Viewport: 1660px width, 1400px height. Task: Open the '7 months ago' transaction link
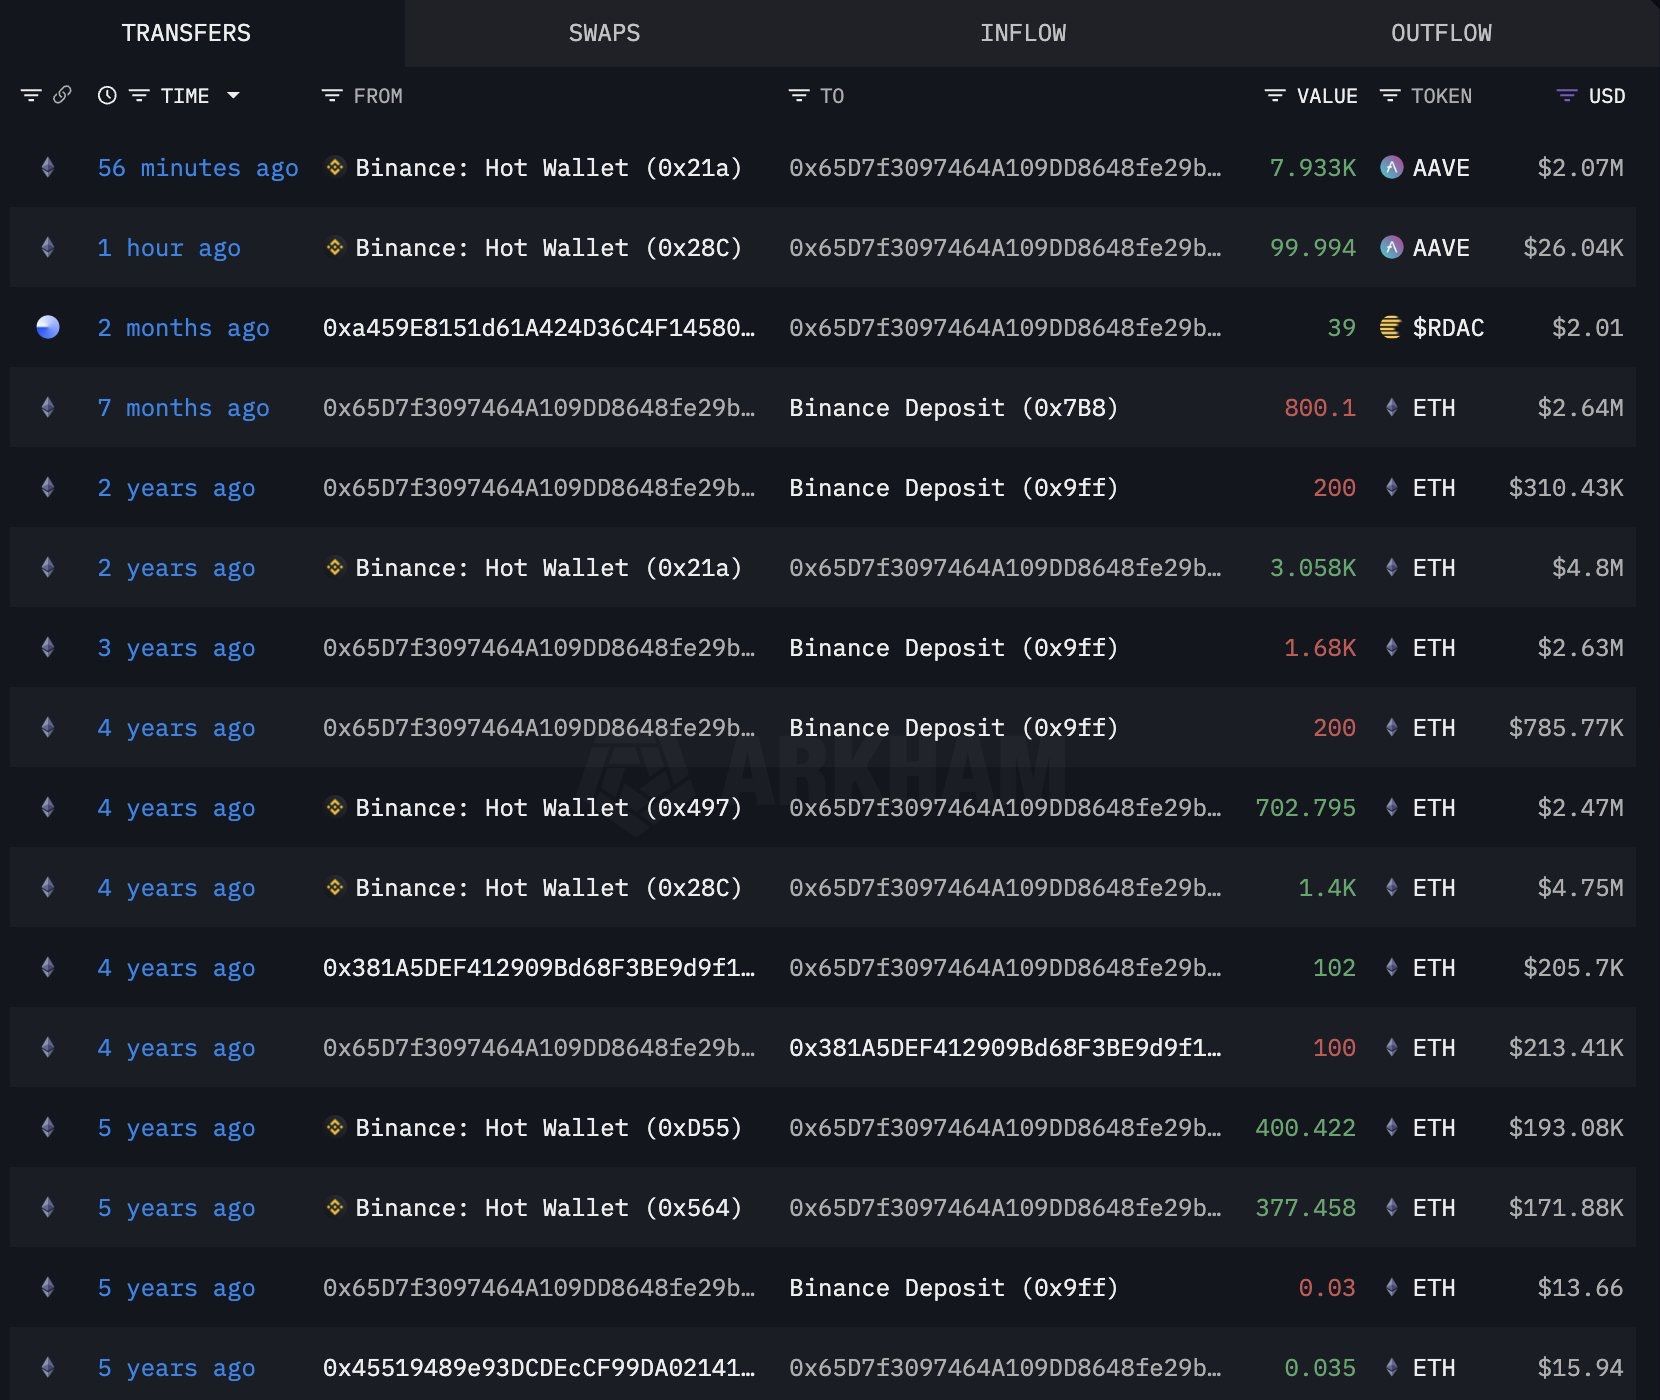click(183, 408)
